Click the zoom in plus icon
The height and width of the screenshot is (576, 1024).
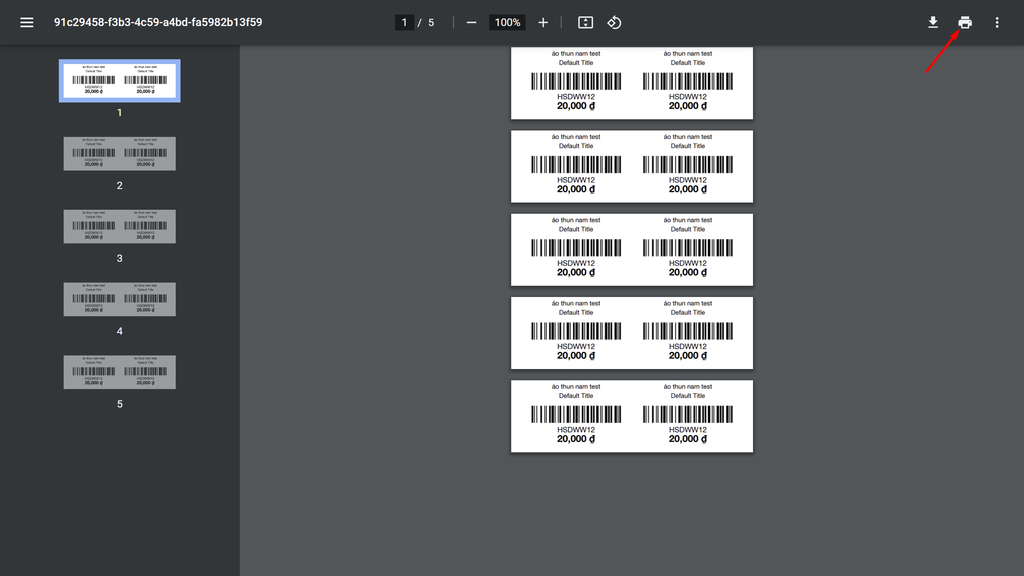pyautogui.click(x=543, y=22)
